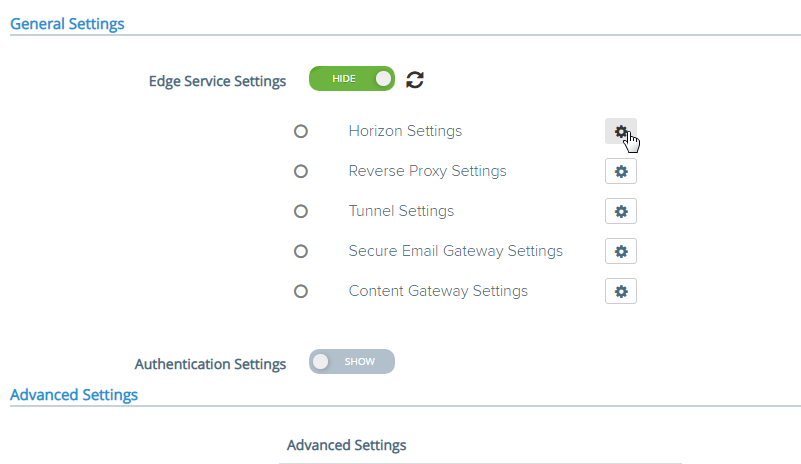Click the Reverse Proxy Settings label
The width and height of the screenshot is (801, 464).
pos(428,171)
